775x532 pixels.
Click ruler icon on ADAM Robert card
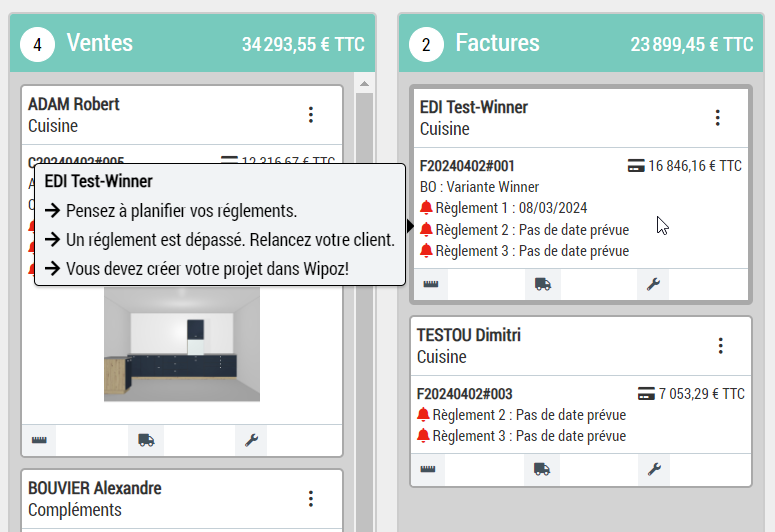pyautogui.click(x=39, y=440)
